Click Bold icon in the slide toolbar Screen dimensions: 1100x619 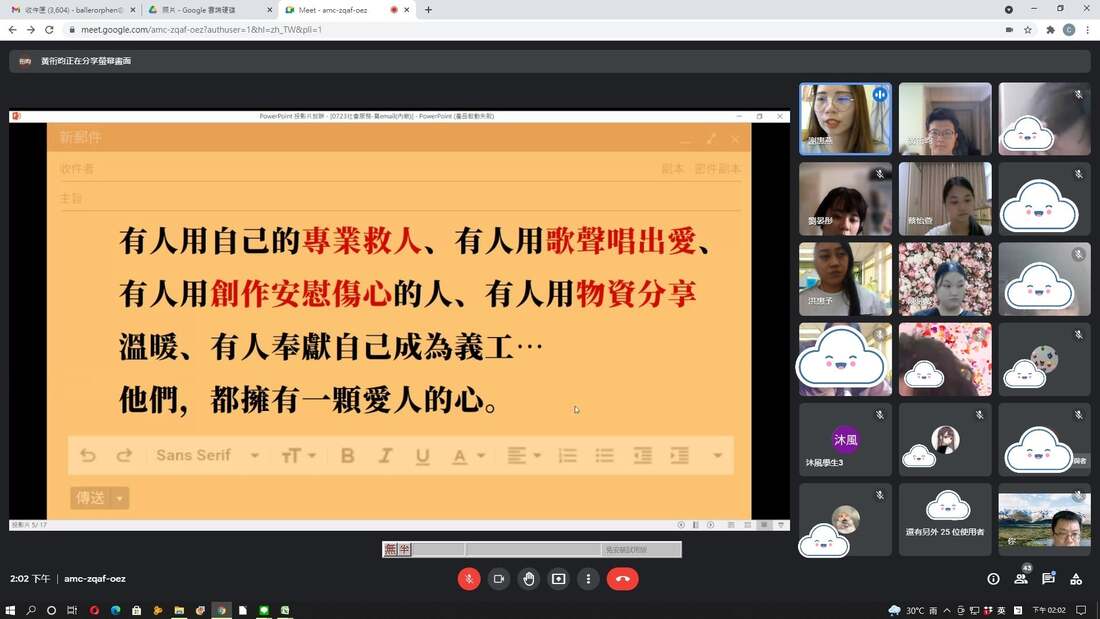coord(347,456)
